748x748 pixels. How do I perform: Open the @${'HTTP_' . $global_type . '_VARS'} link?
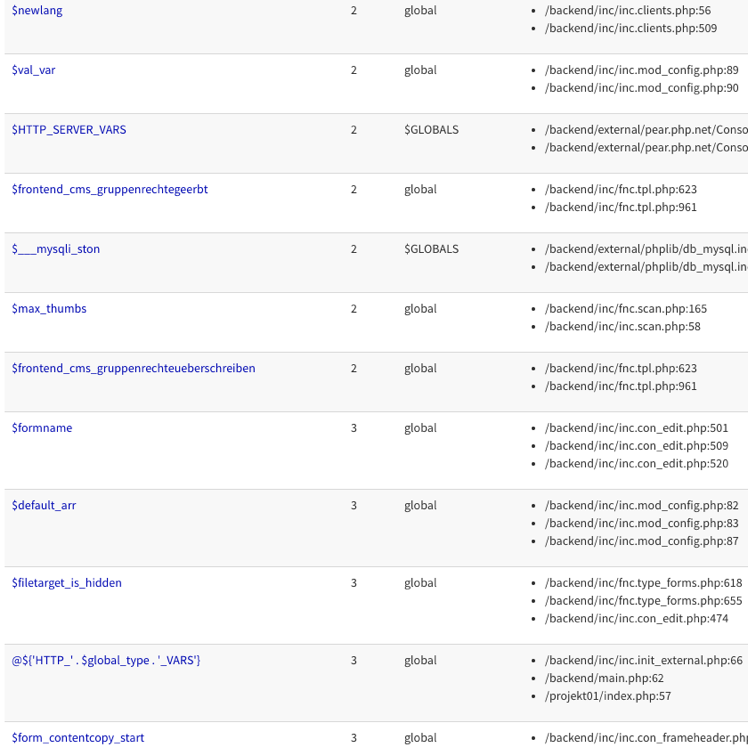click(106, 660)
